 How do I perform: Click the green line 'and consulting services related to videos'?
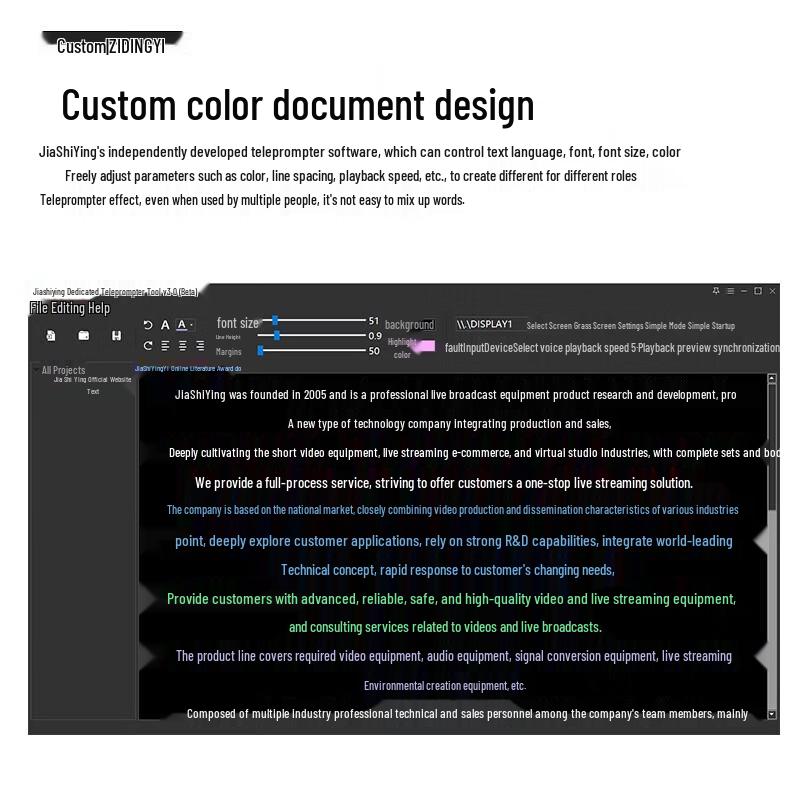pos(445,627)
